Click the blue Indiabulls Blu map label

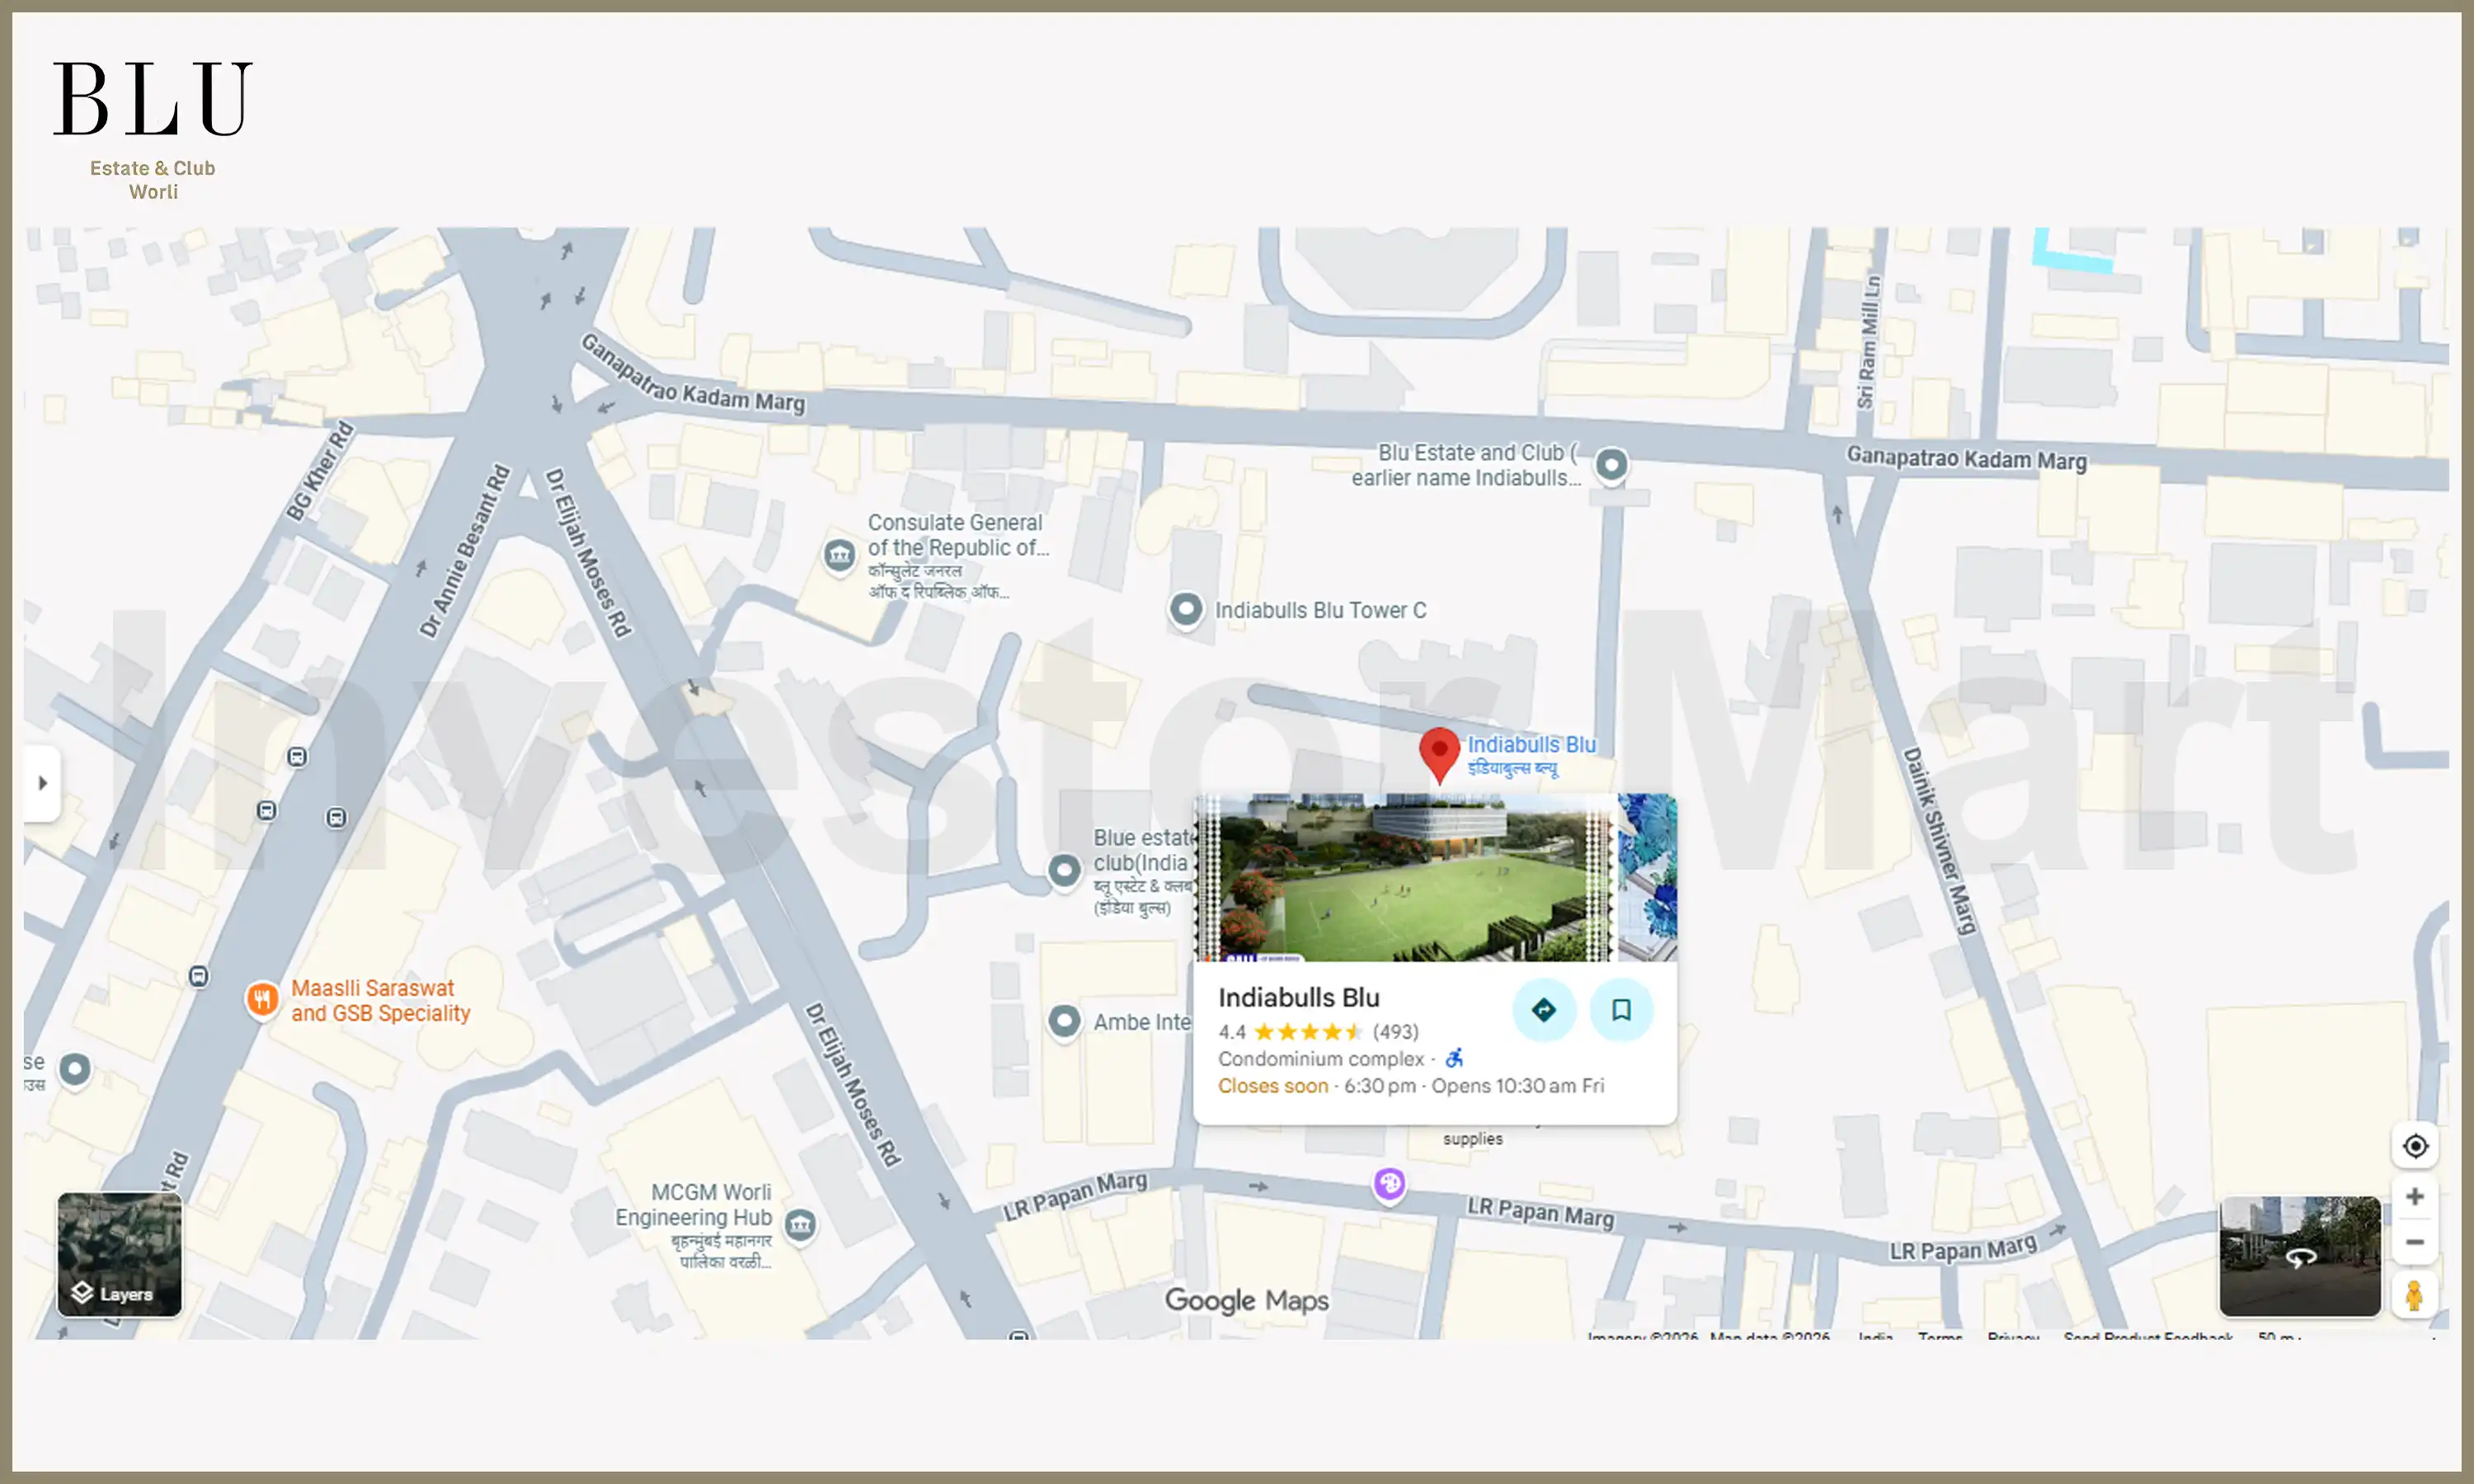[x=1531, y=755]
